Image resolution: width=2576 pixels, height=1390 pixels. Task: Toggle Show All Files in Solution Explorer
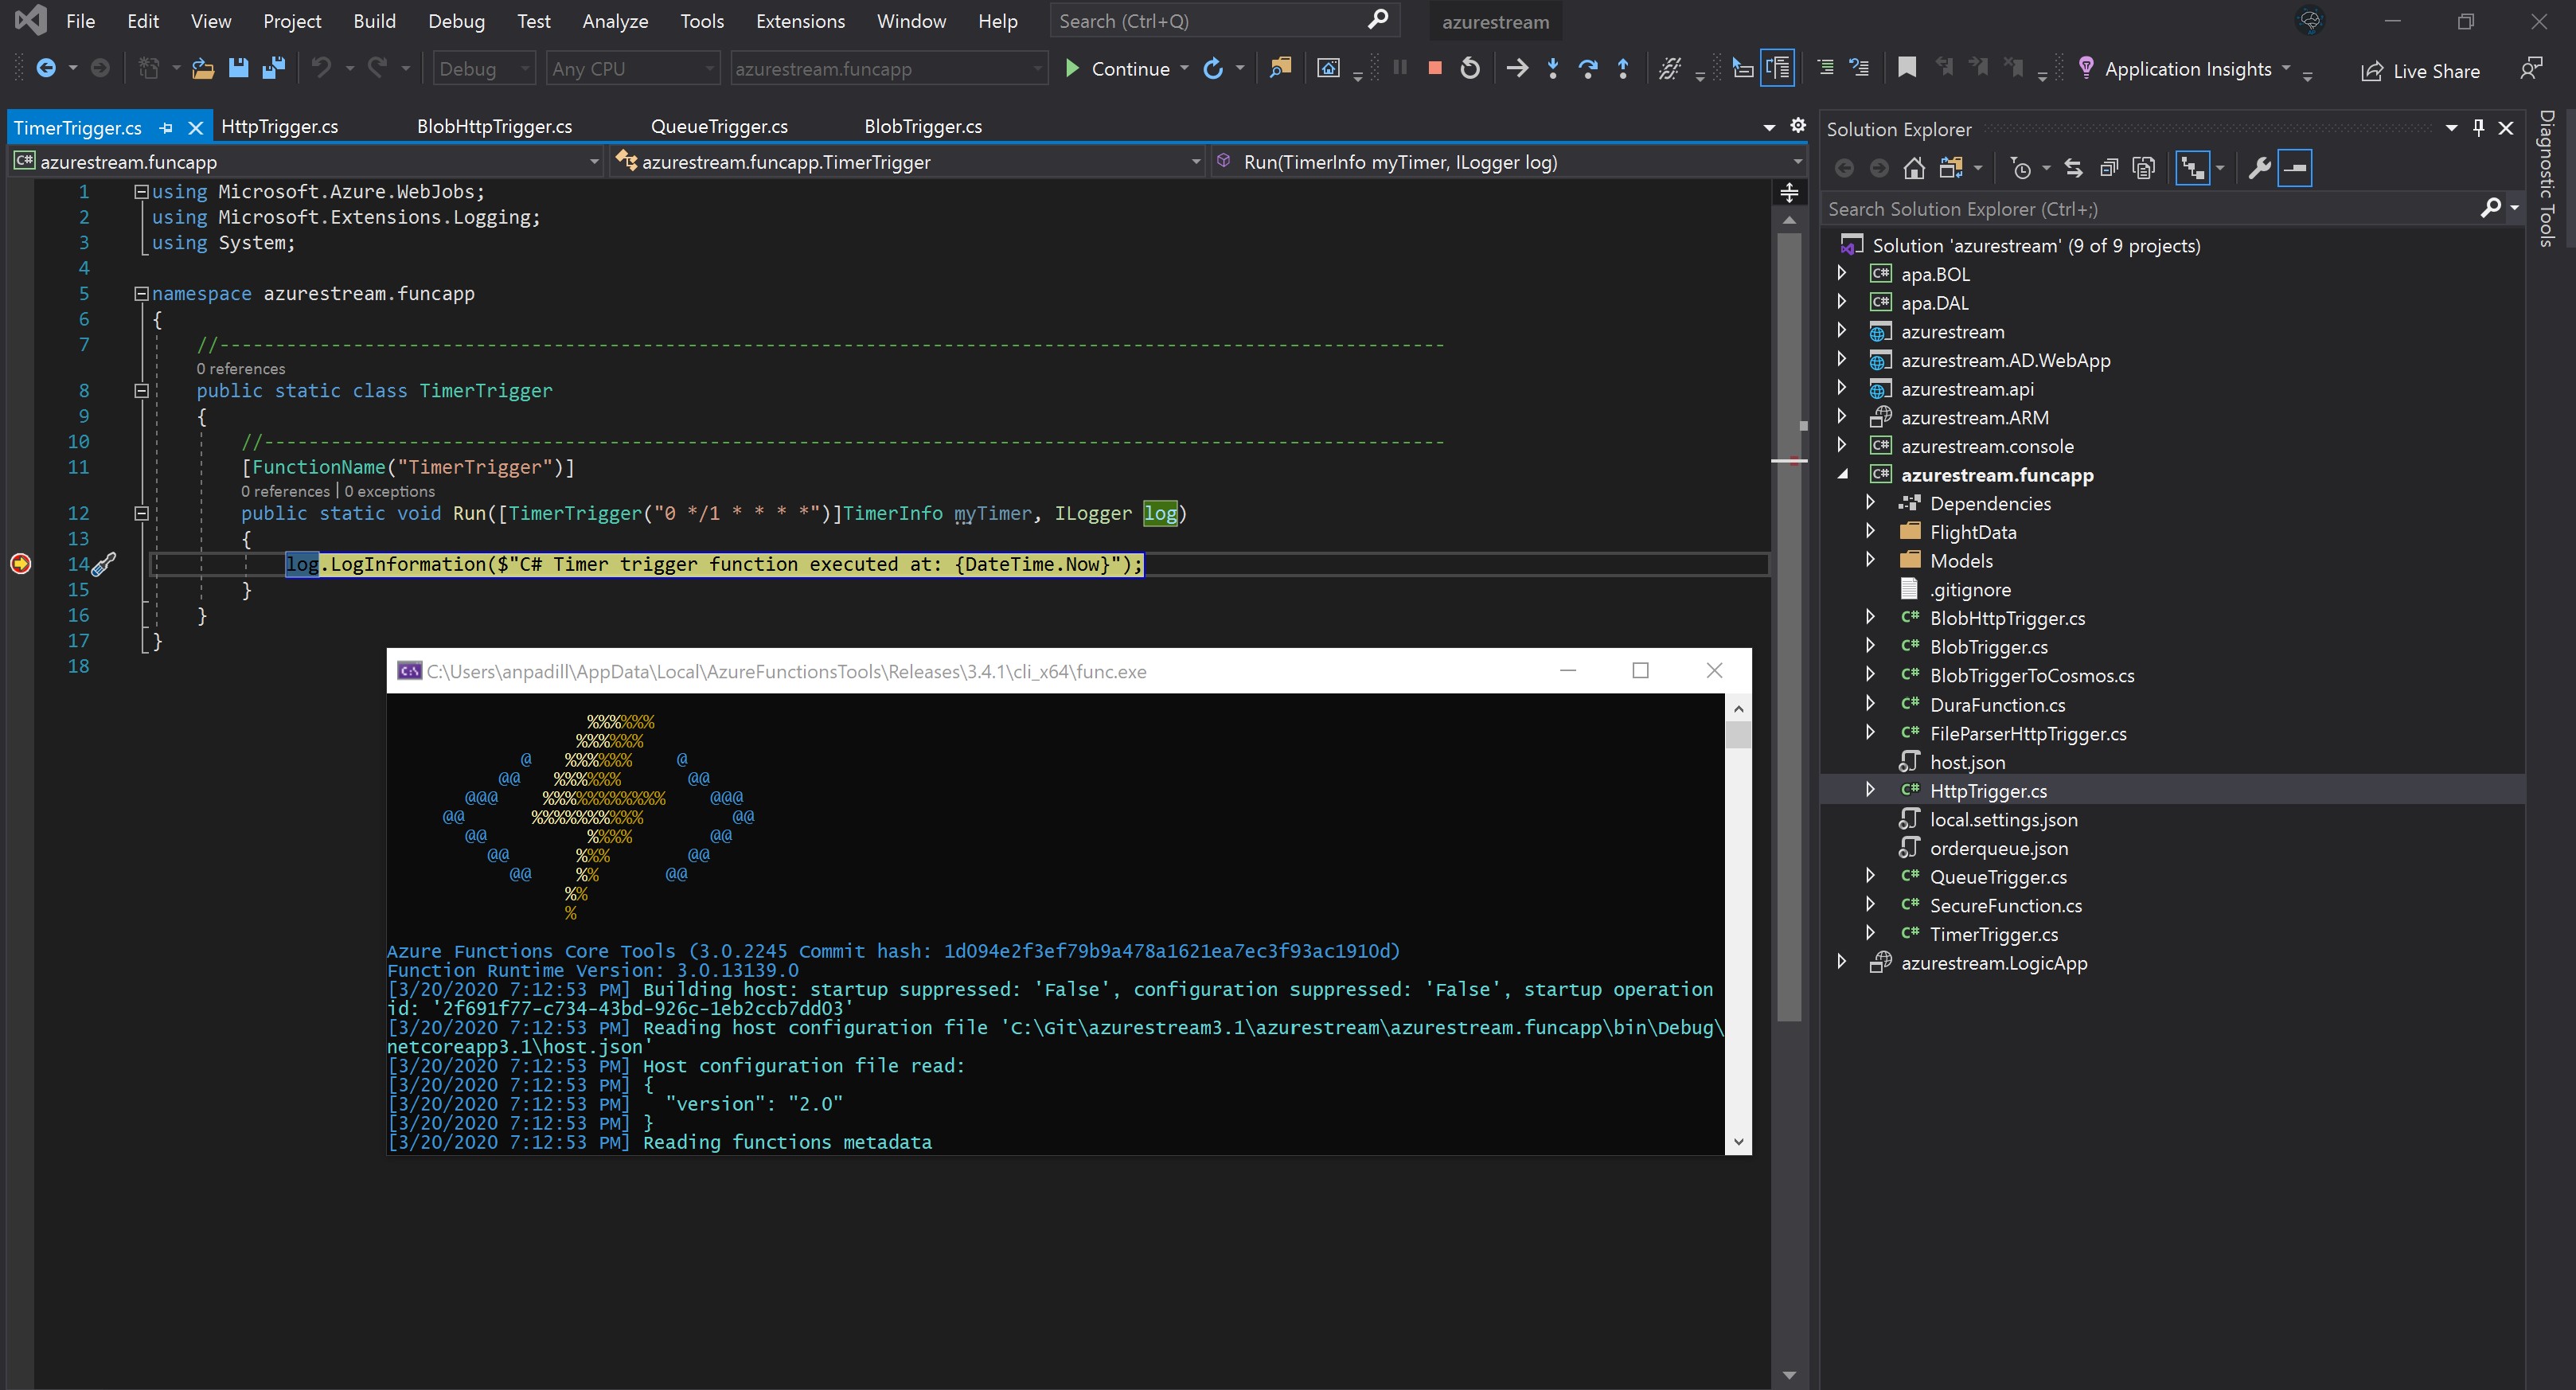click(2144, 168)
